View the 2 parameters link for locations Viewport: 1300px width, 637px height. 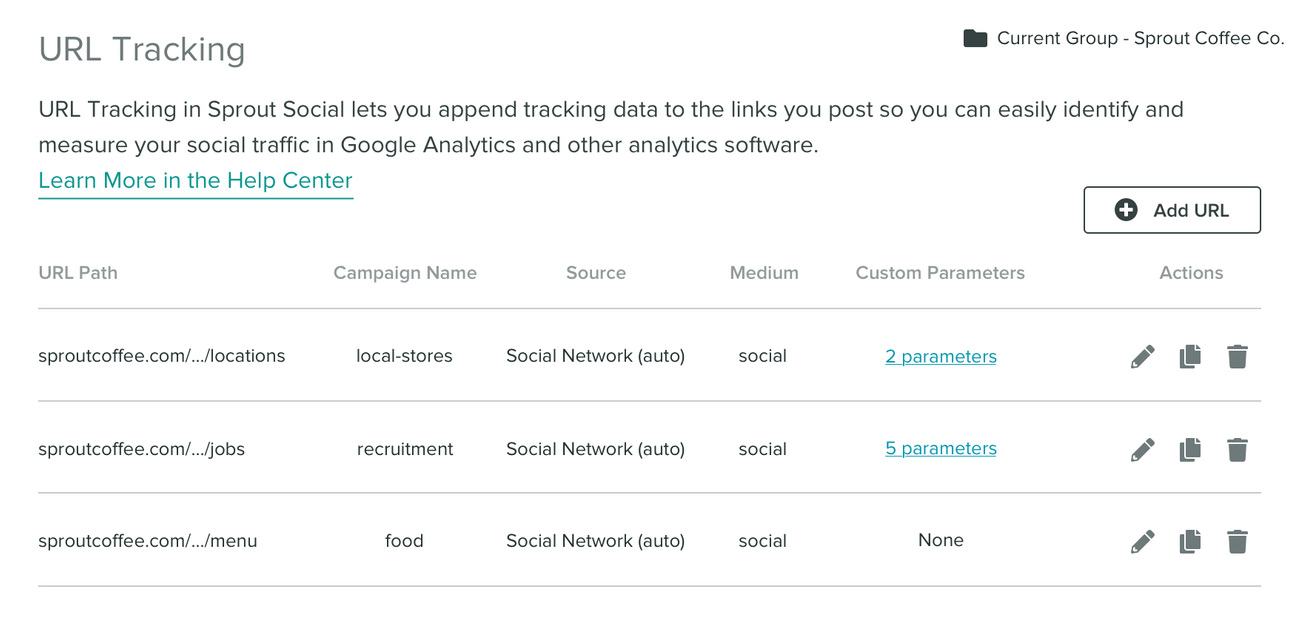(941, 357)
